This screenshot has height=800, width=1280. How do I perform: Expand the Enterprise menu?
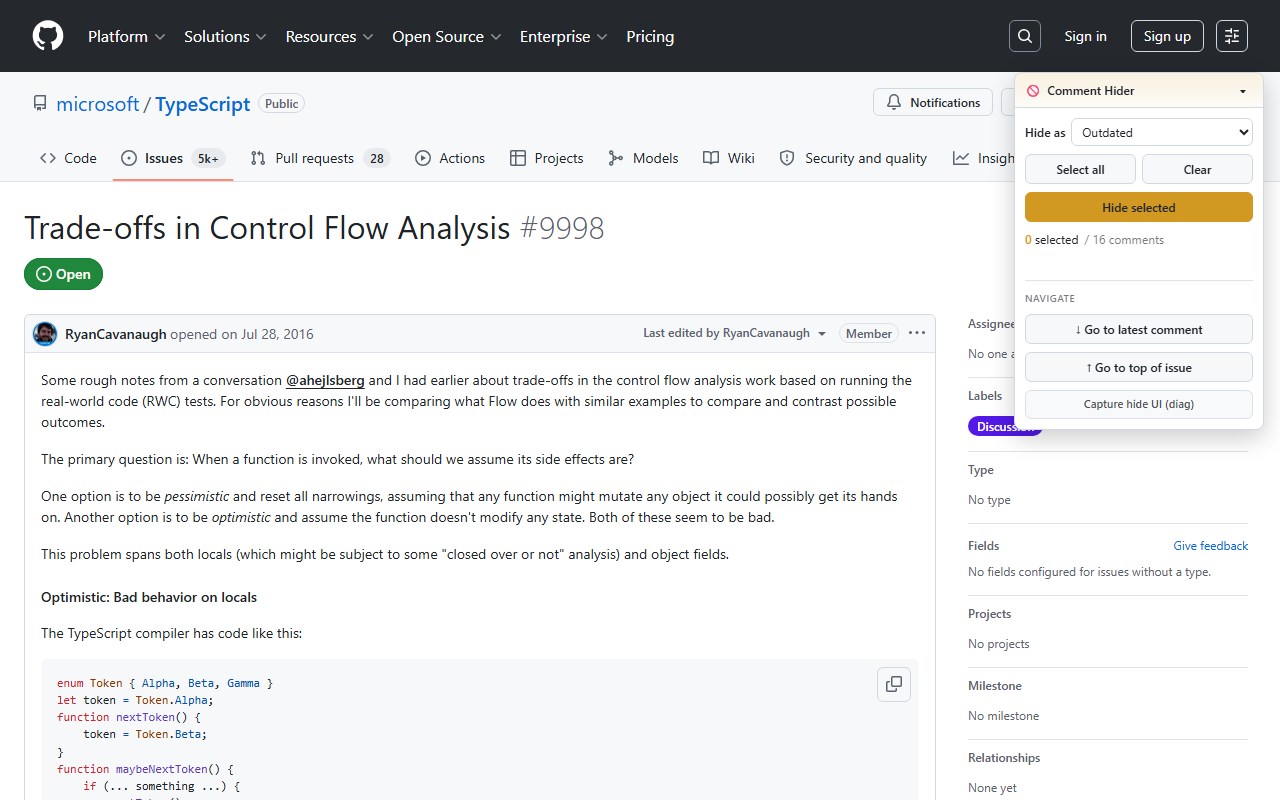pos(564,36)
